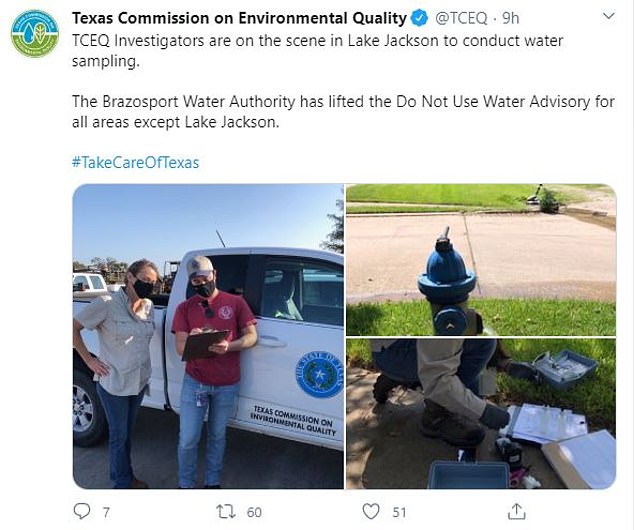Click the tweet text about Lake Jackson sampling

[317, 51]
